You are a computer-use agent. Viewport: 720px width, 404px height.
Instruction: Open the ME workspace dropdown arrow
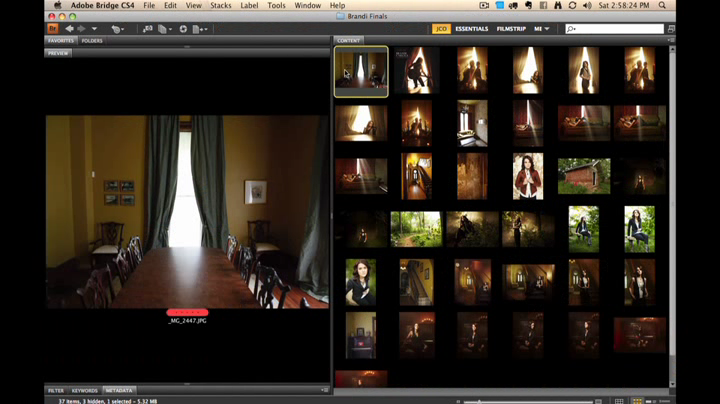click(546, 28)
